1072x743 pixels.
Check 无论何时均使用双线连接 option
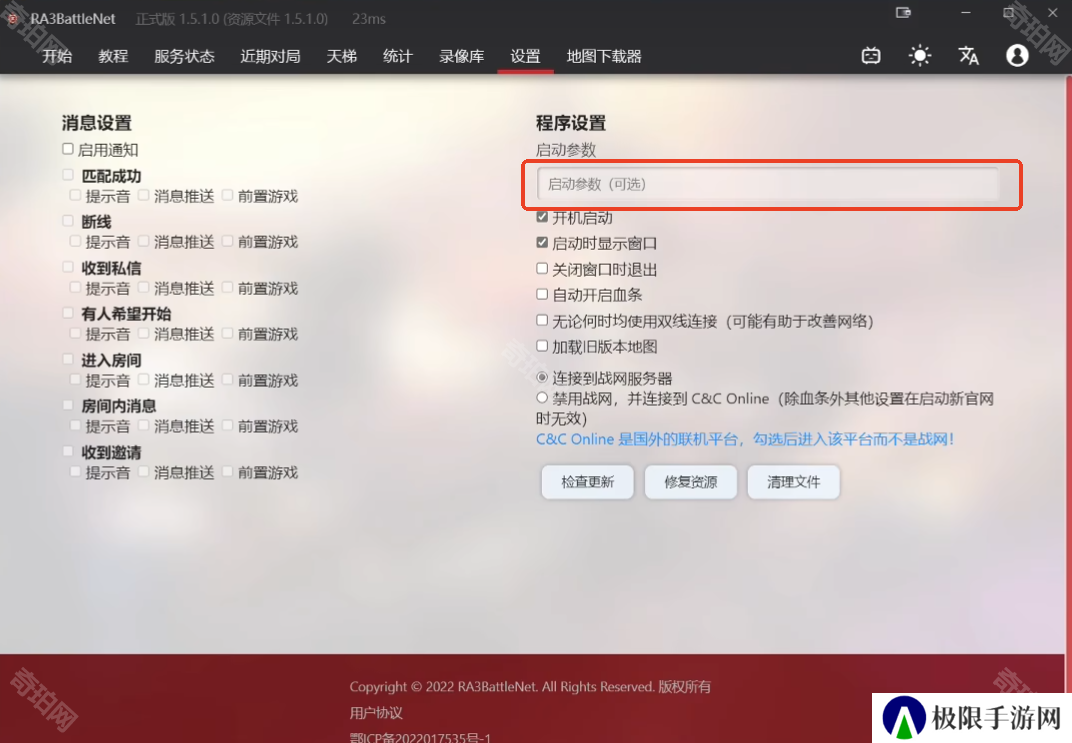(542, 320)
